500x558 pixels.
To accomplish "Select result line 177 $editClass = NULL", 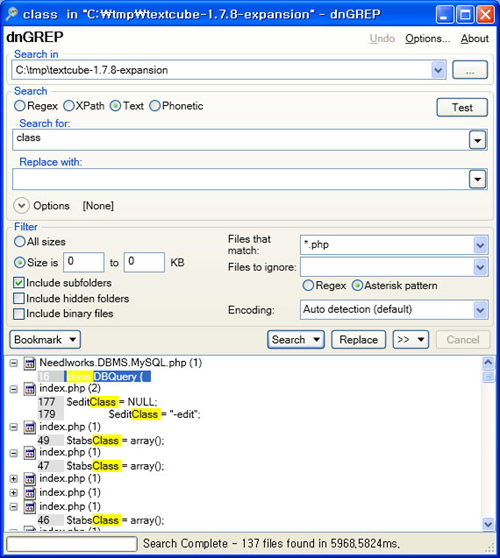I will (98, 402).
